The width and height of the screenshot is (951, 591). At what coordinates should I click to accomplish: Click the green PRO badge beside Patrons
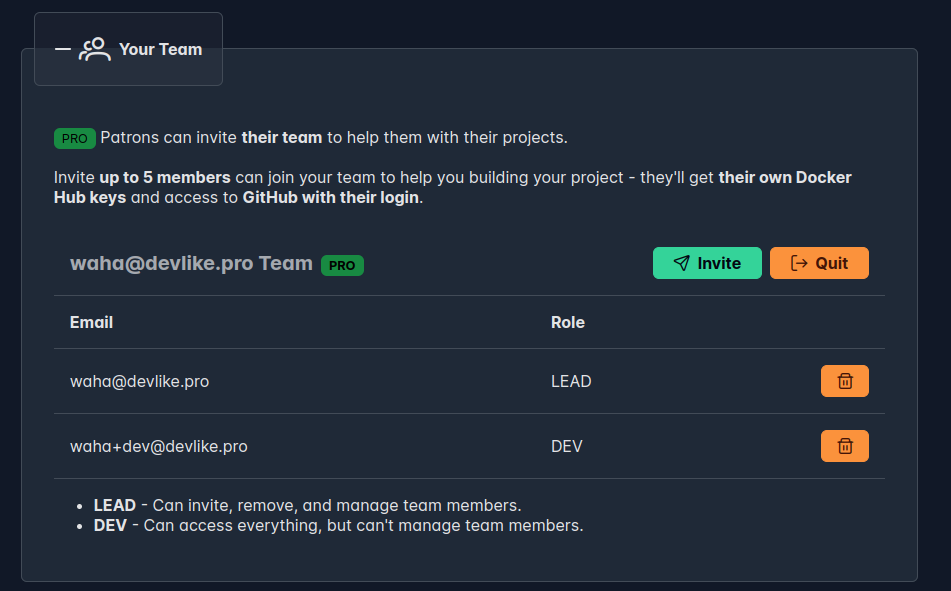(x=75, y=138)
